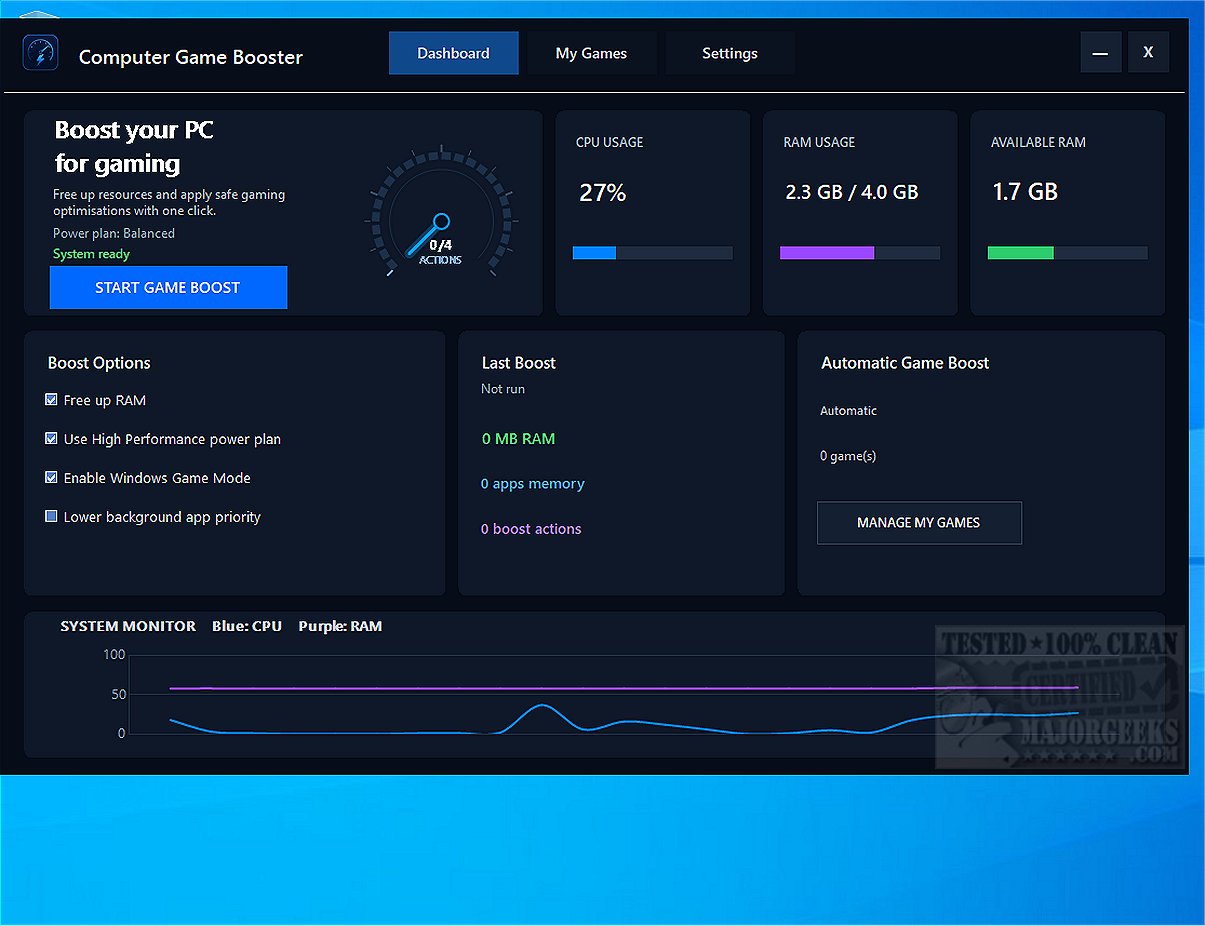Click the Not run status text

pos(503,389)
